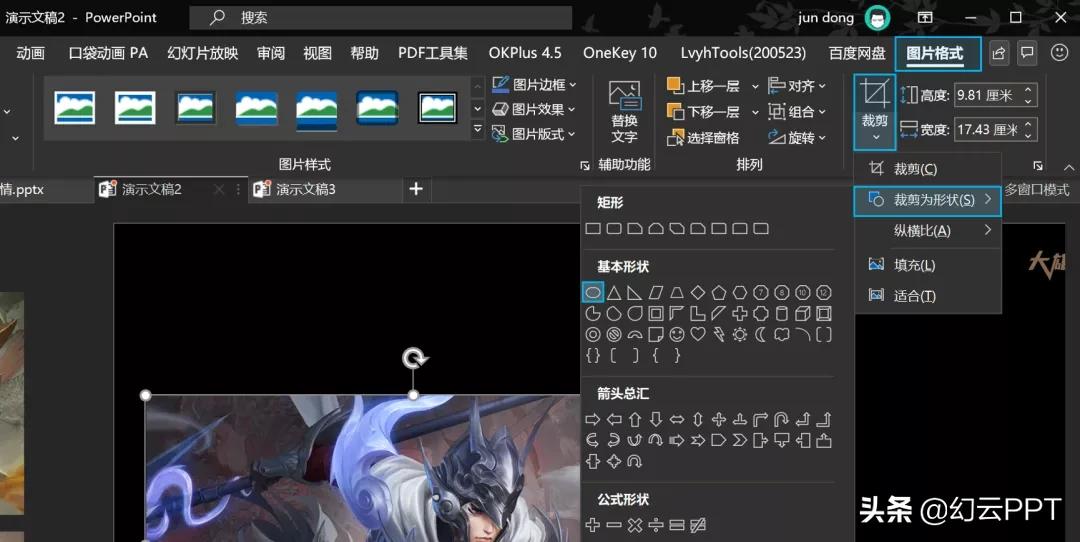Choose the sun shape

click(x=740, y=335)
